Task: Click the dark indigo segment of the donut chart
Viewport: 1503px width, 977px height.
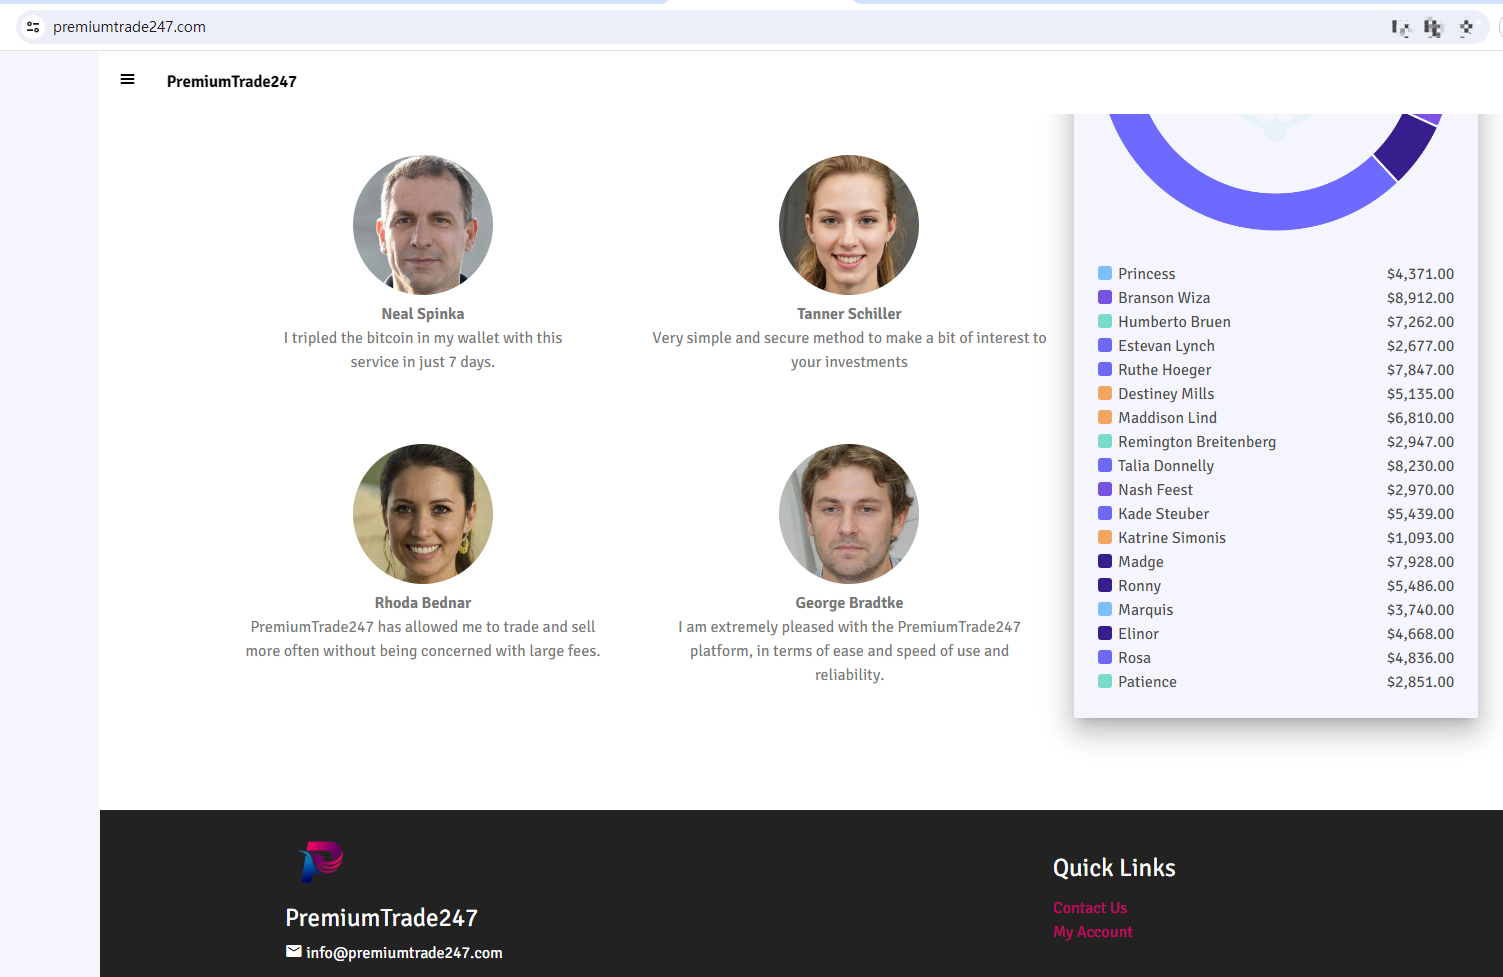Action: click(1407, 146)
